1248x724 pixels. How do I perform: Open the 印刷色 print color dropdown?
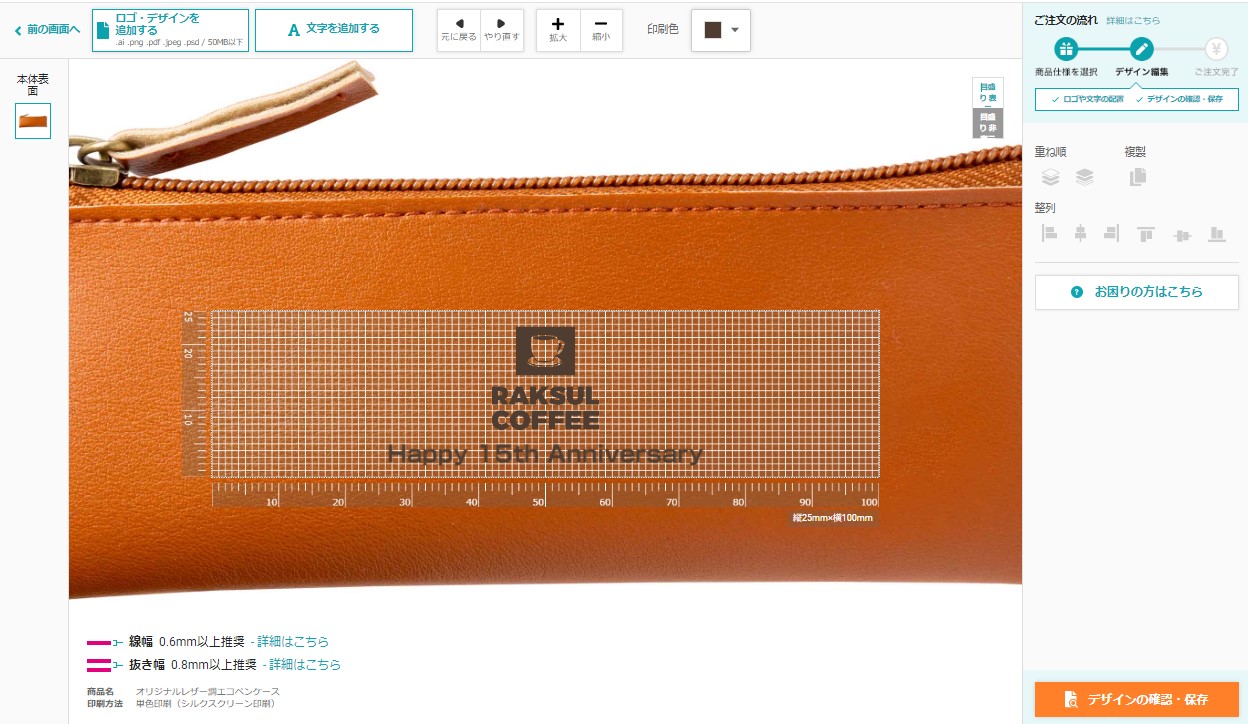coord(721,30)
